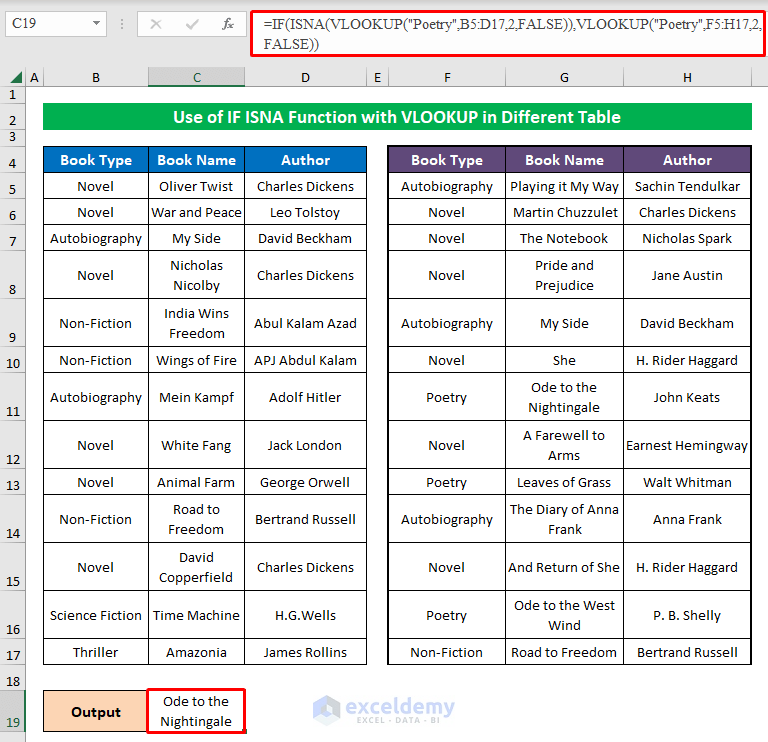Click the Cancel X formula icon
Screen dimensions: 768x742
coord(156,24)
